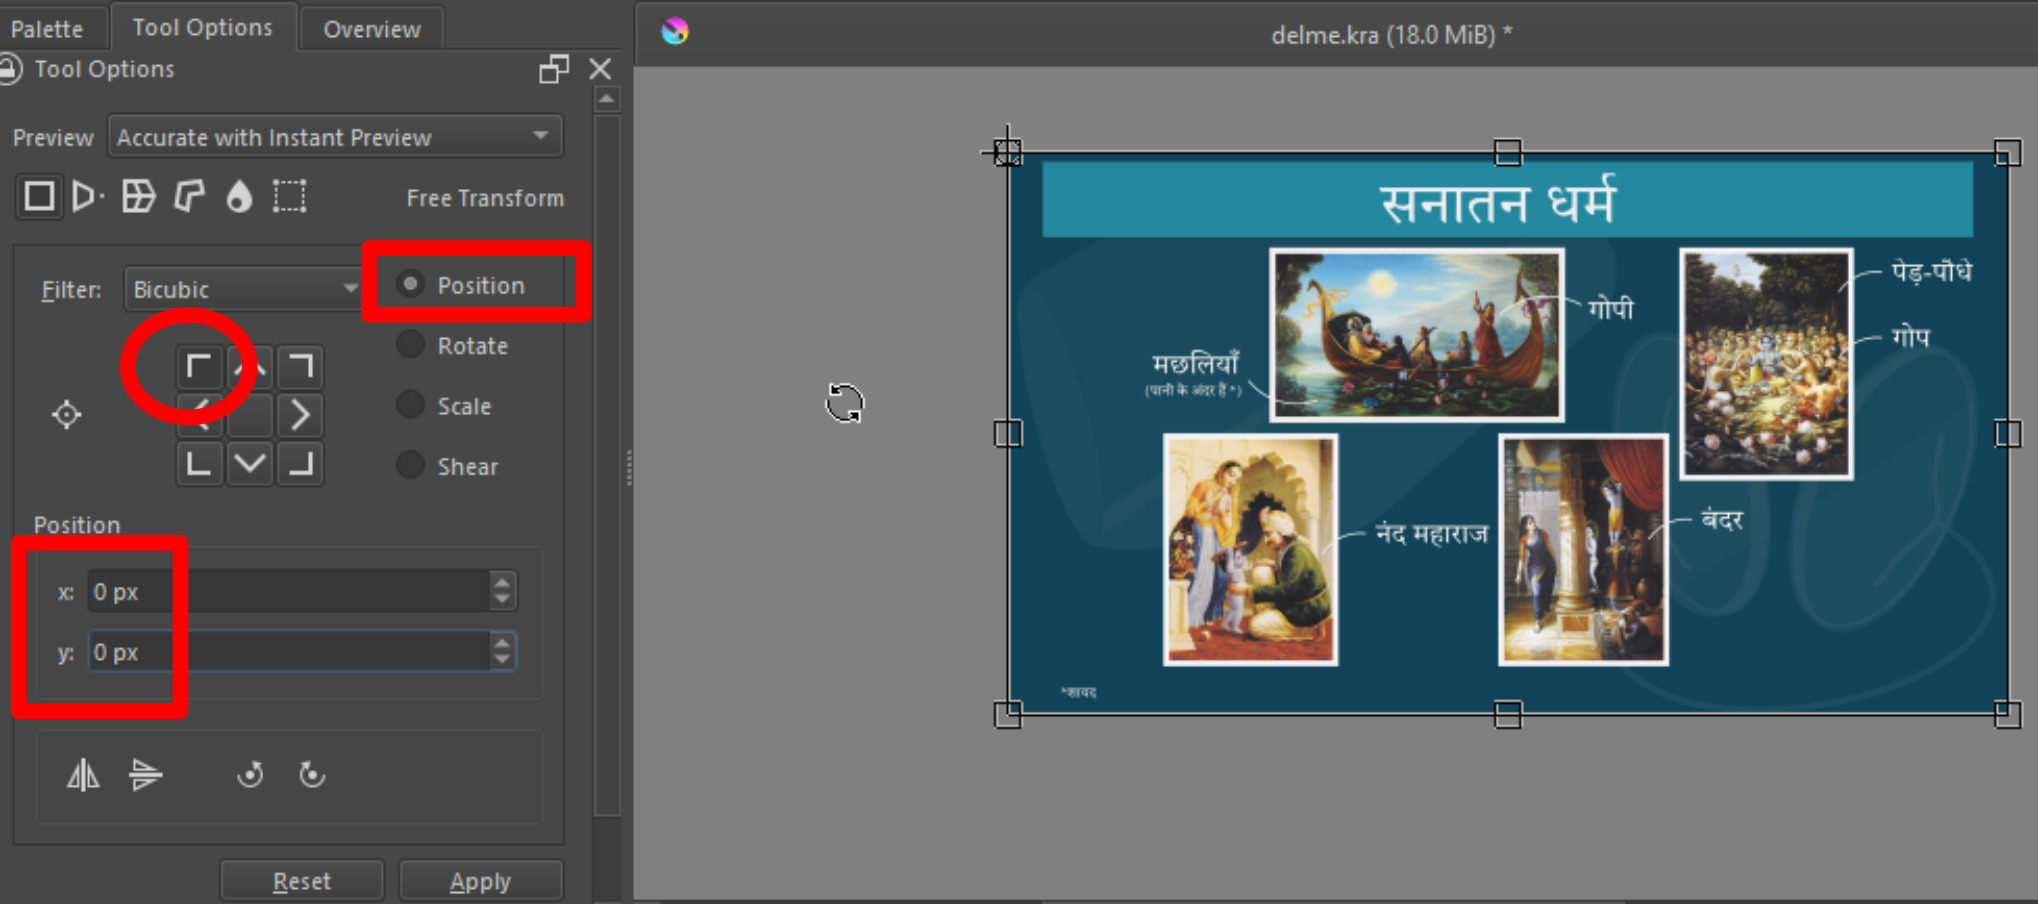Click the right-middle transform handle on canvas
Screen dimensions: 2038x904
(2008, 433)
